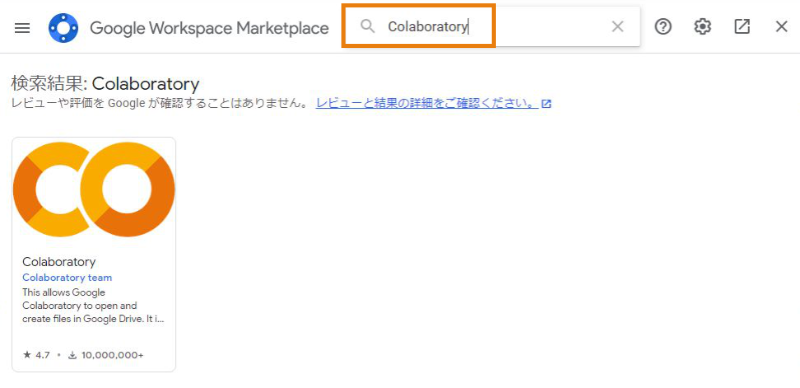Click the search field containing Colaboratory

click(492, 27)
